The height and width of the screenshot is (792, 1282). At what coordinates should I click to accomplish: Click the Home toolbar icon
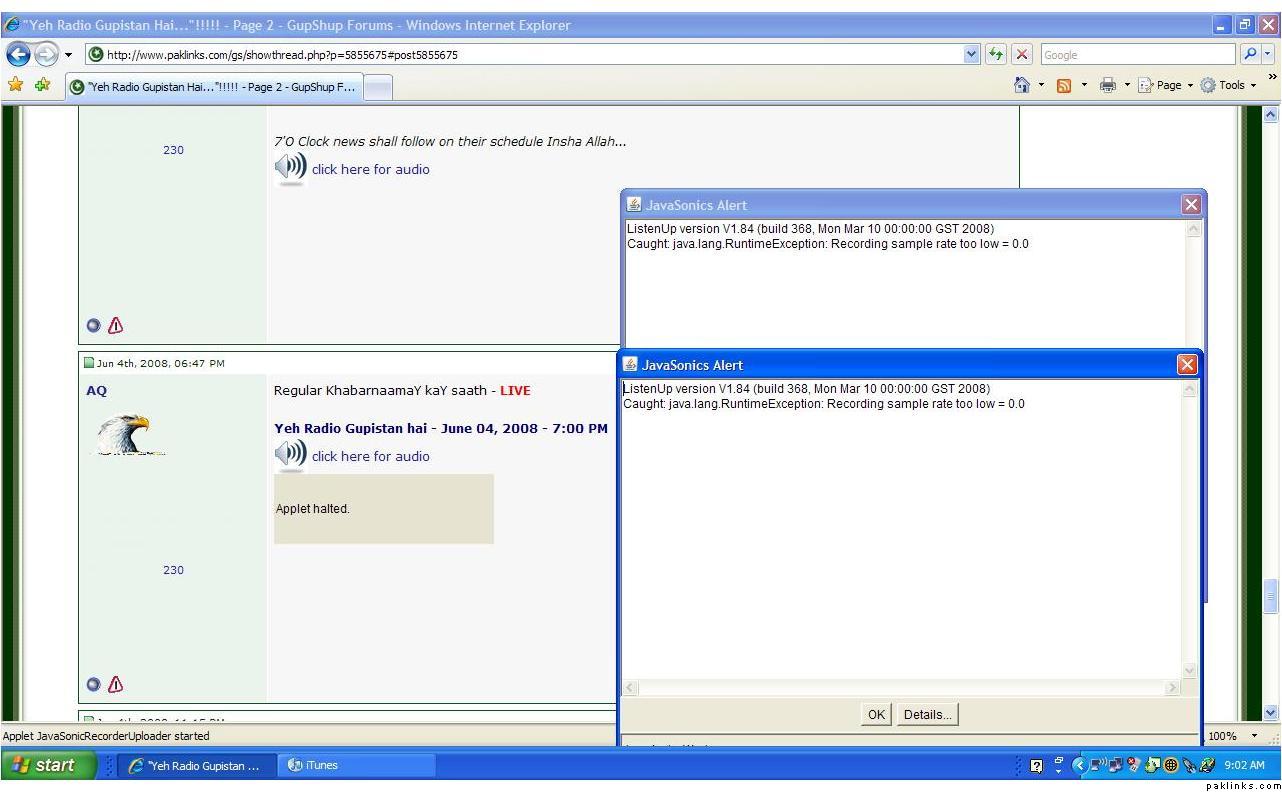(1022, 86)
